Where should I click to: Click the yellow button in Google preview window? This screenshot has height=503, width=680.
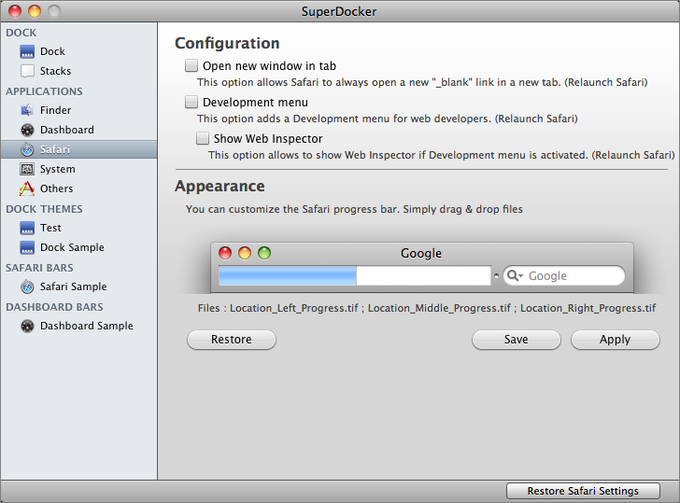click(x=245, y=252)
